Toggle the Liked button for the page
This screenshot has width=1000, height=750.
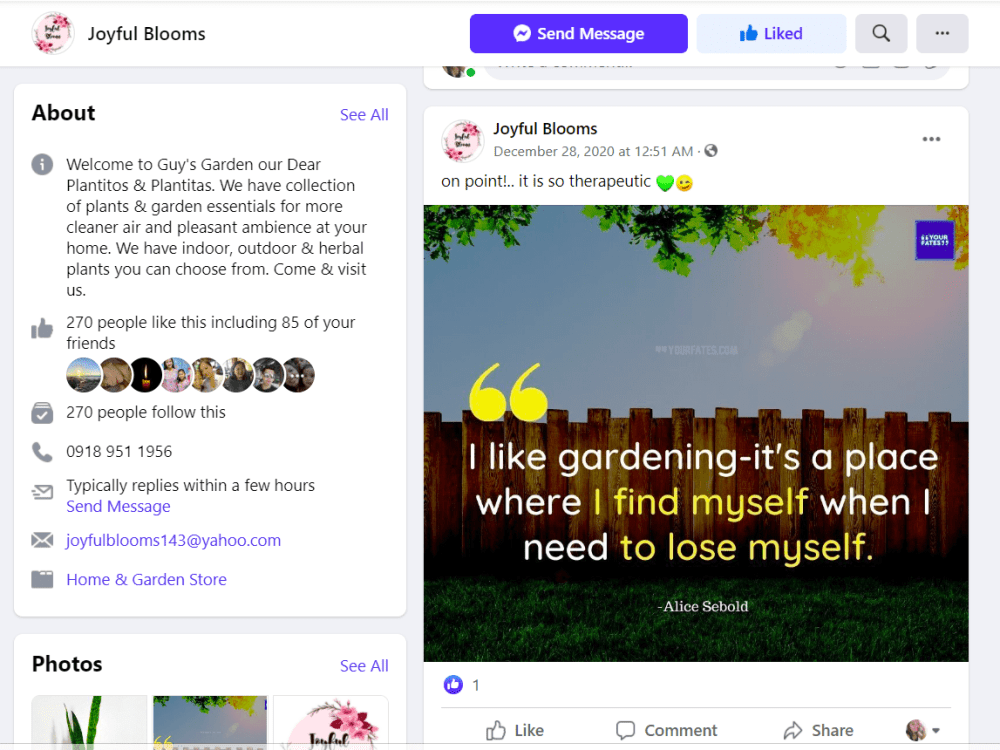pyautogui.click(x=771, y=33)
